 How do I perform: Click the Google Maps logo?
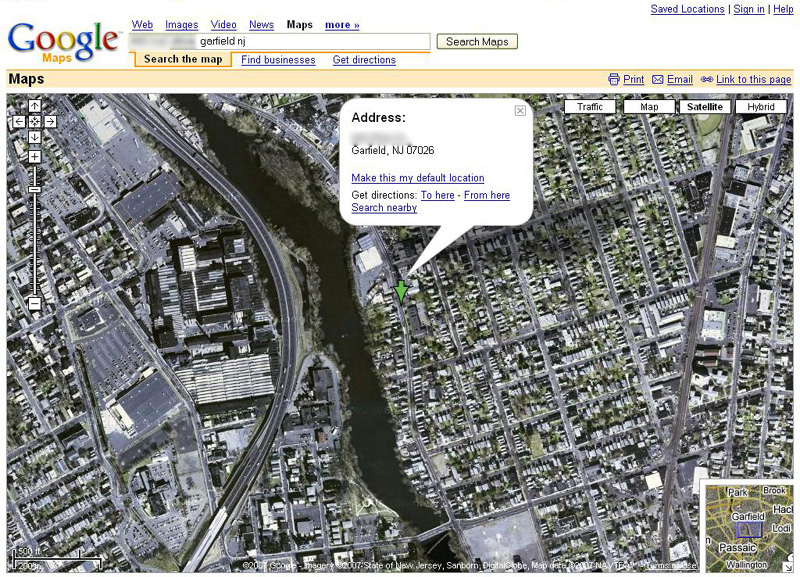pos(63,43)
